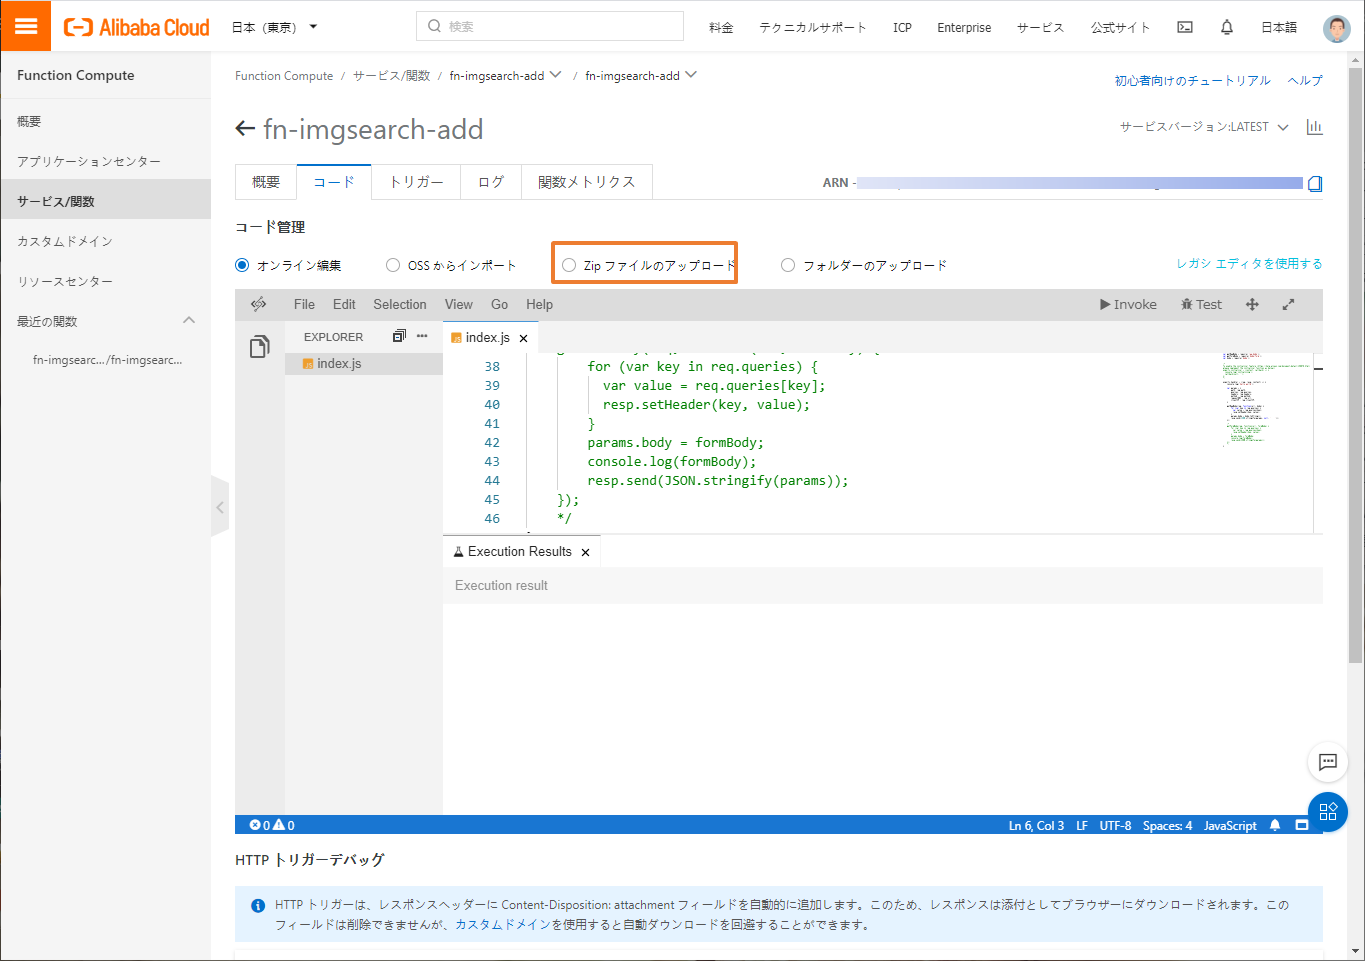Open the ヘルプ link
This screenshot has height=961, width=1365.
1305,80
